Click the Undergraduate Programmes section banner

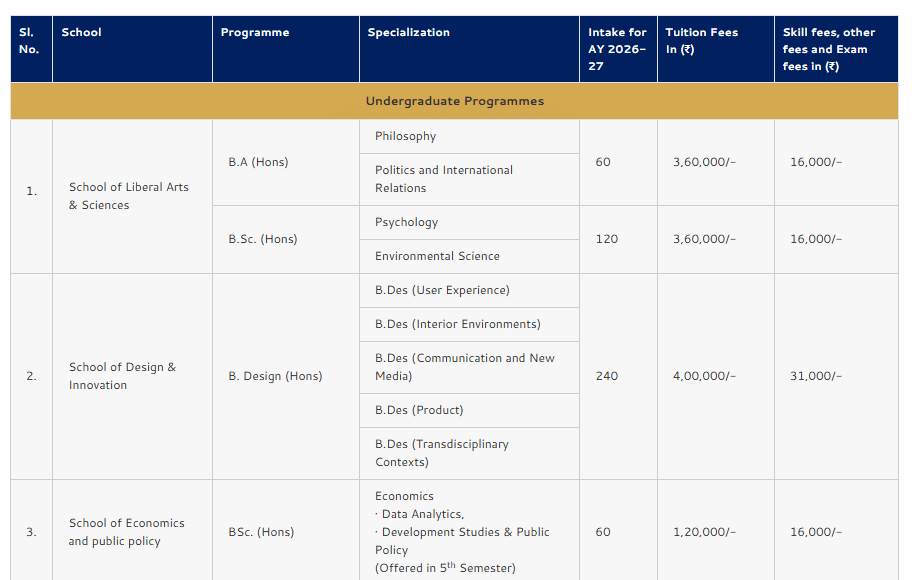click(x=455, y=101)
